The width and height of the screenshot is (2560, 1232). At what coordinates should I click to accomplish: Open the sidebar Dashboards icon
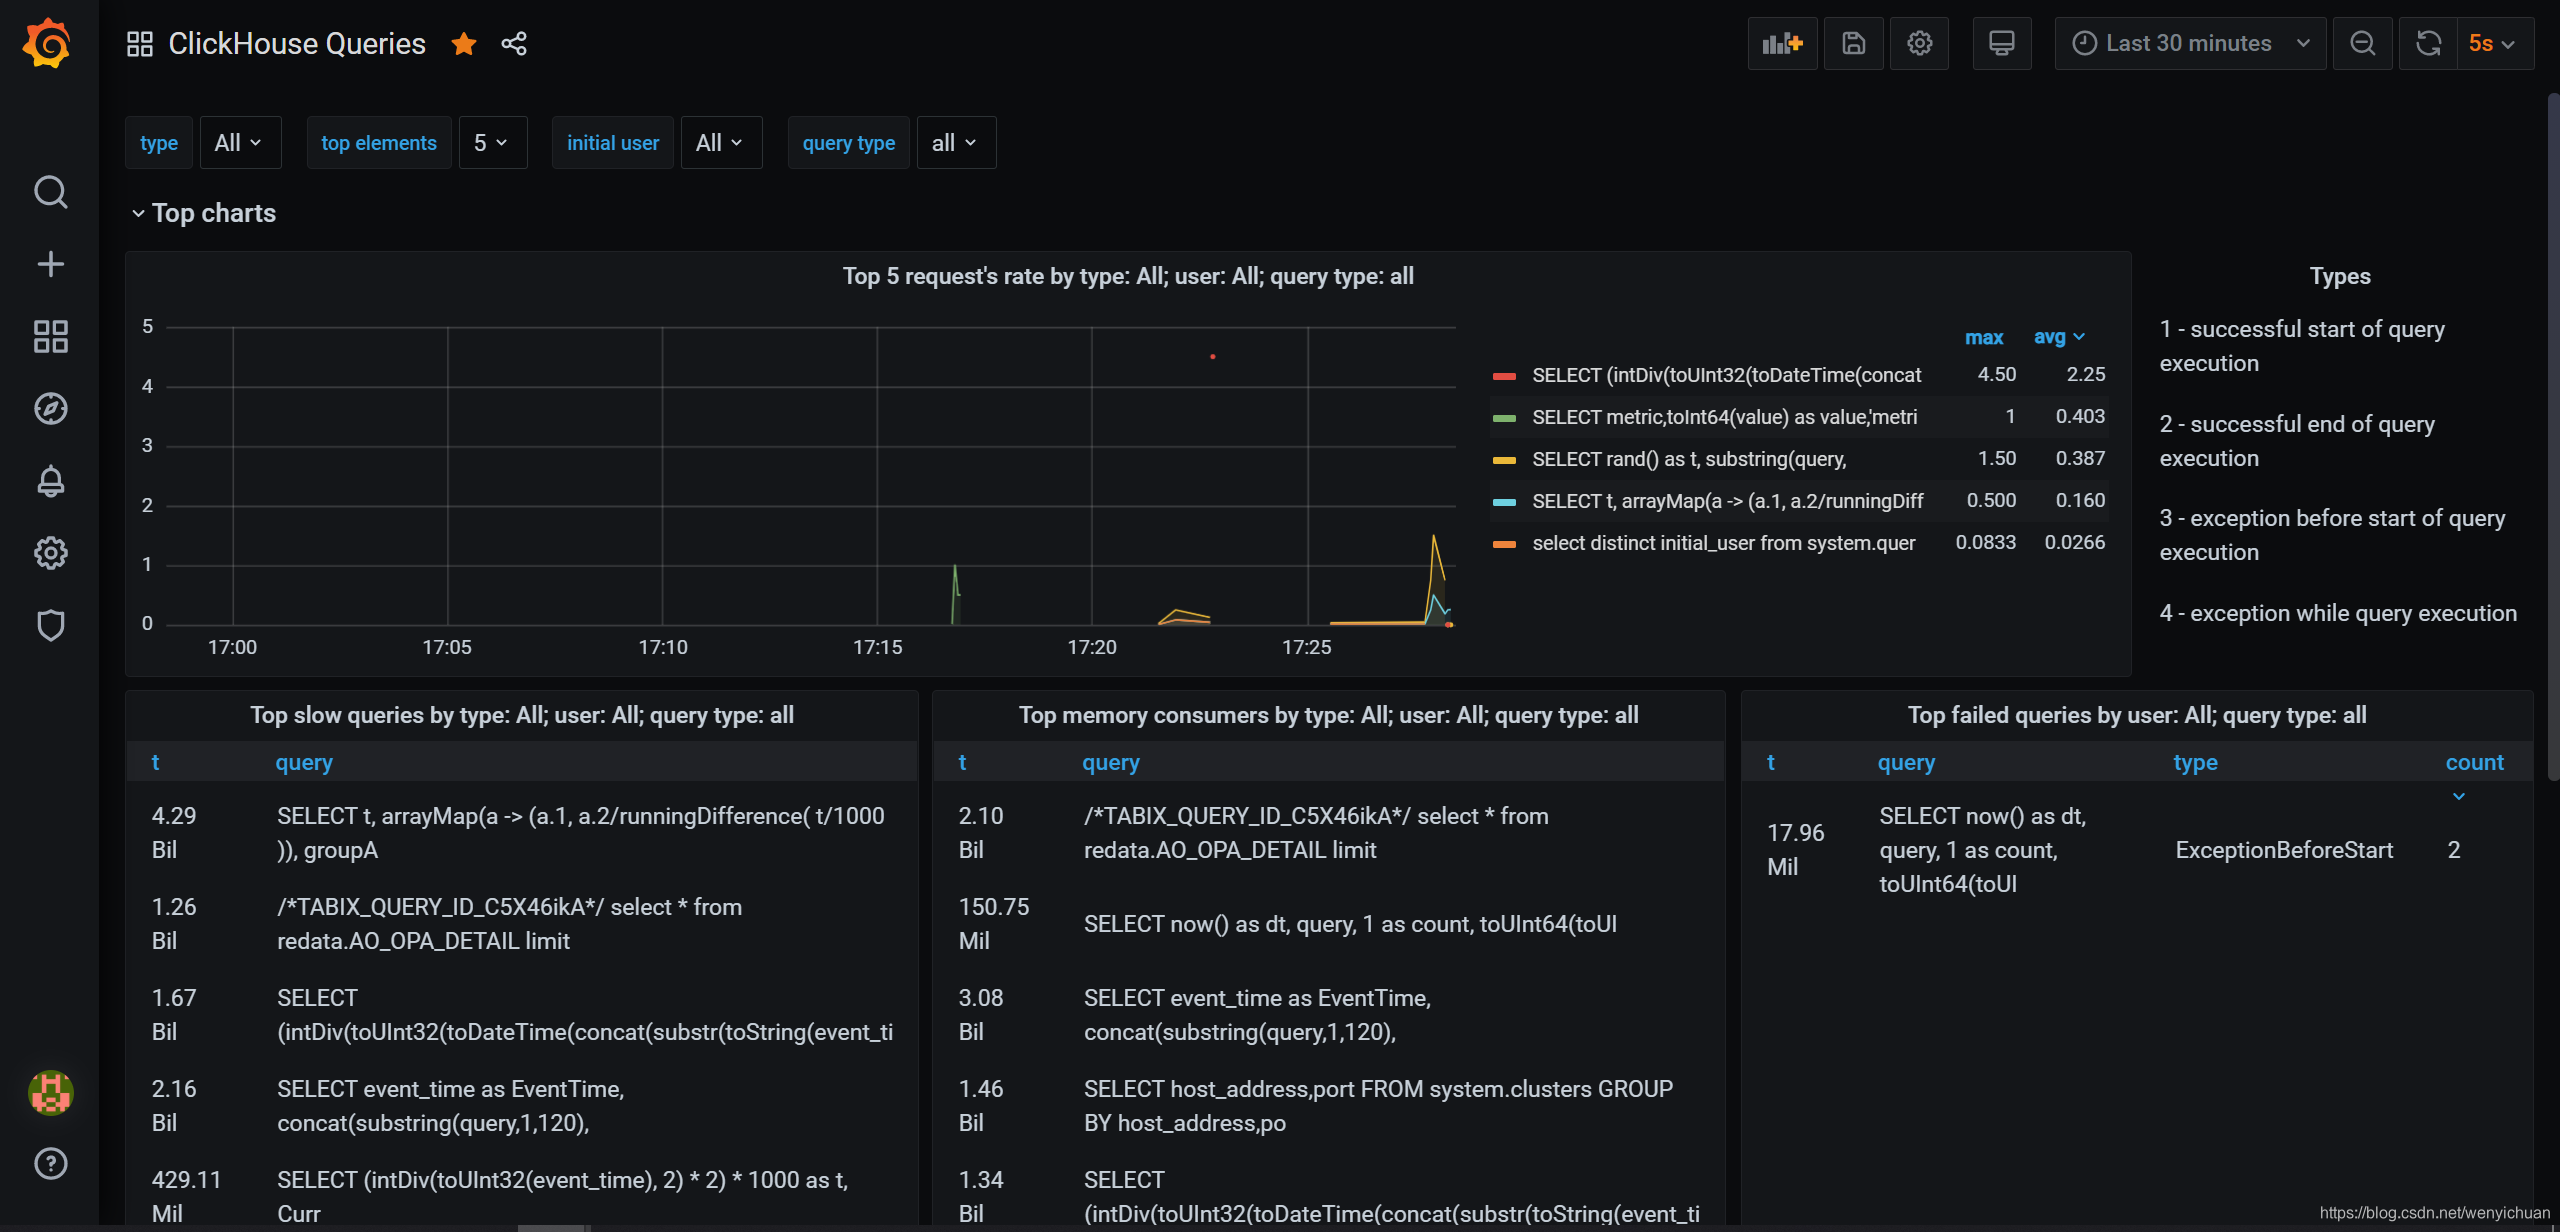50,337
